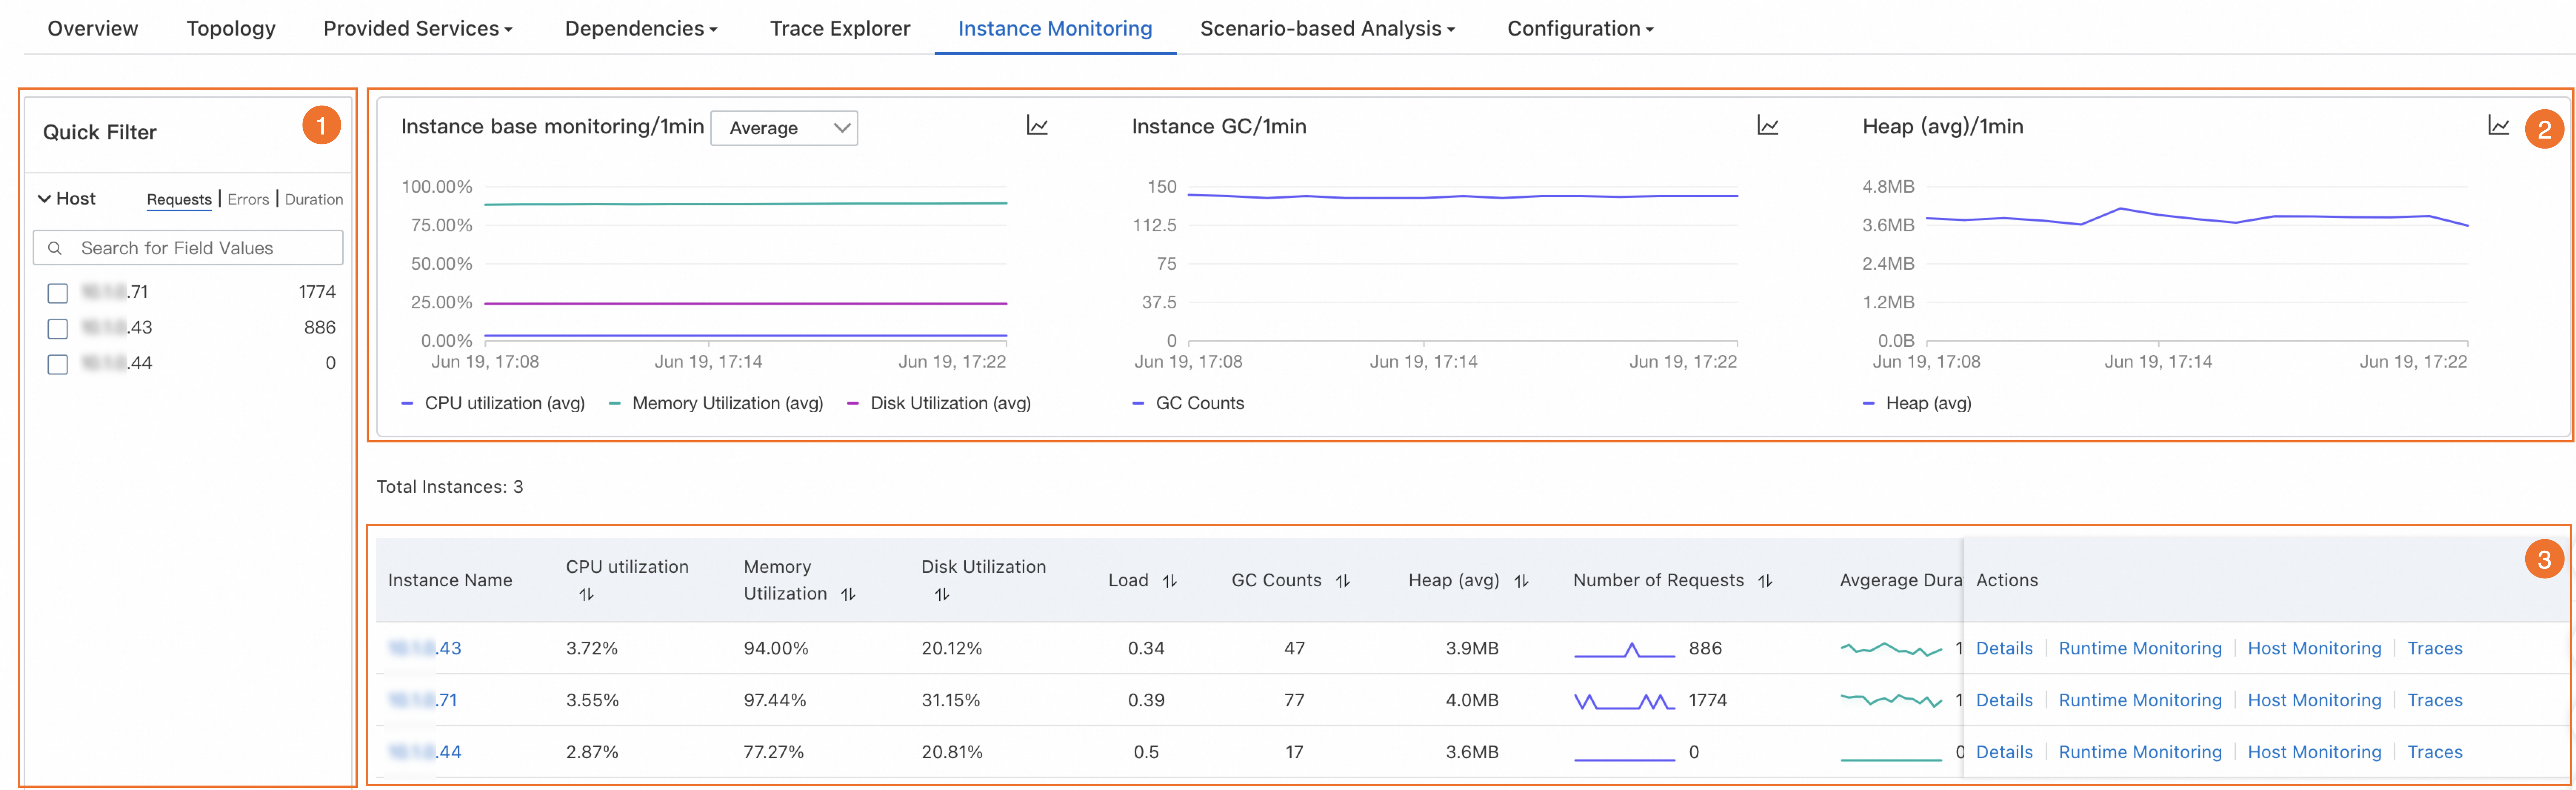Image resolution: width=2576 pixels, height=790 pixels.
Task: Check the host ending in .43
Action: (58, 328)
